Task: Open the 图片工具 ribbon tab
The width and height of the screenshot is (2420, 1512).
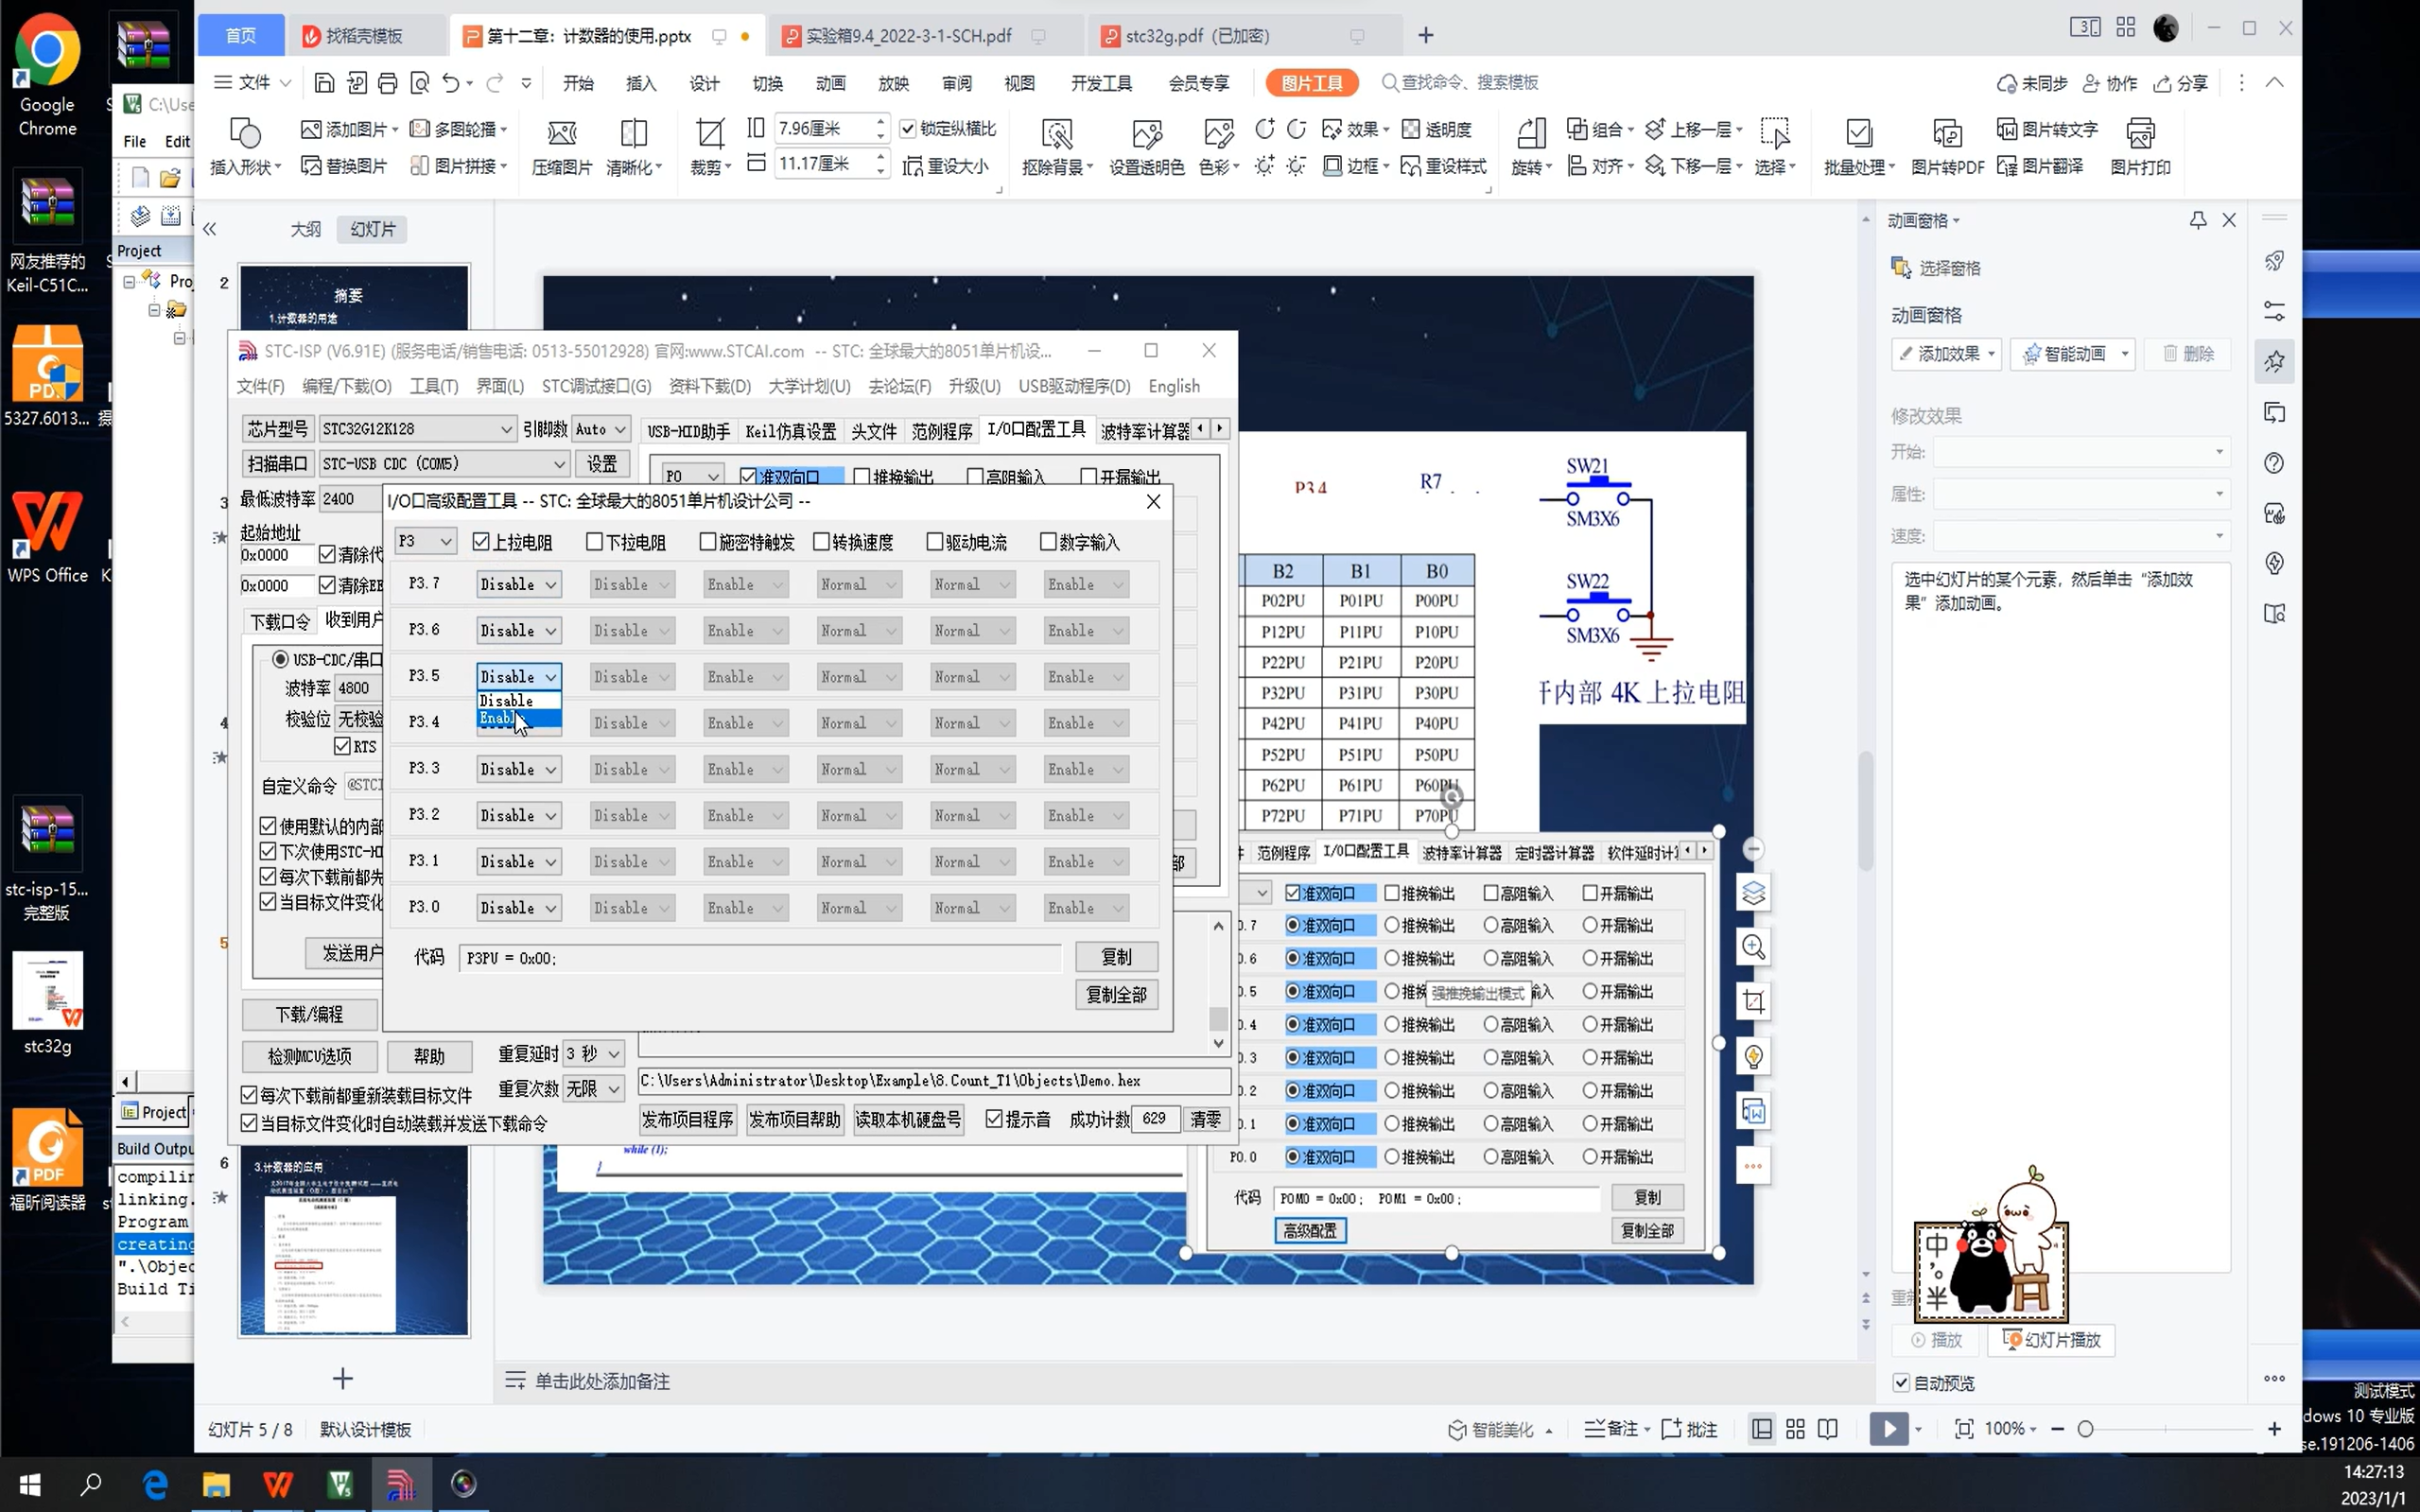Action: [x=1312, y=83]
